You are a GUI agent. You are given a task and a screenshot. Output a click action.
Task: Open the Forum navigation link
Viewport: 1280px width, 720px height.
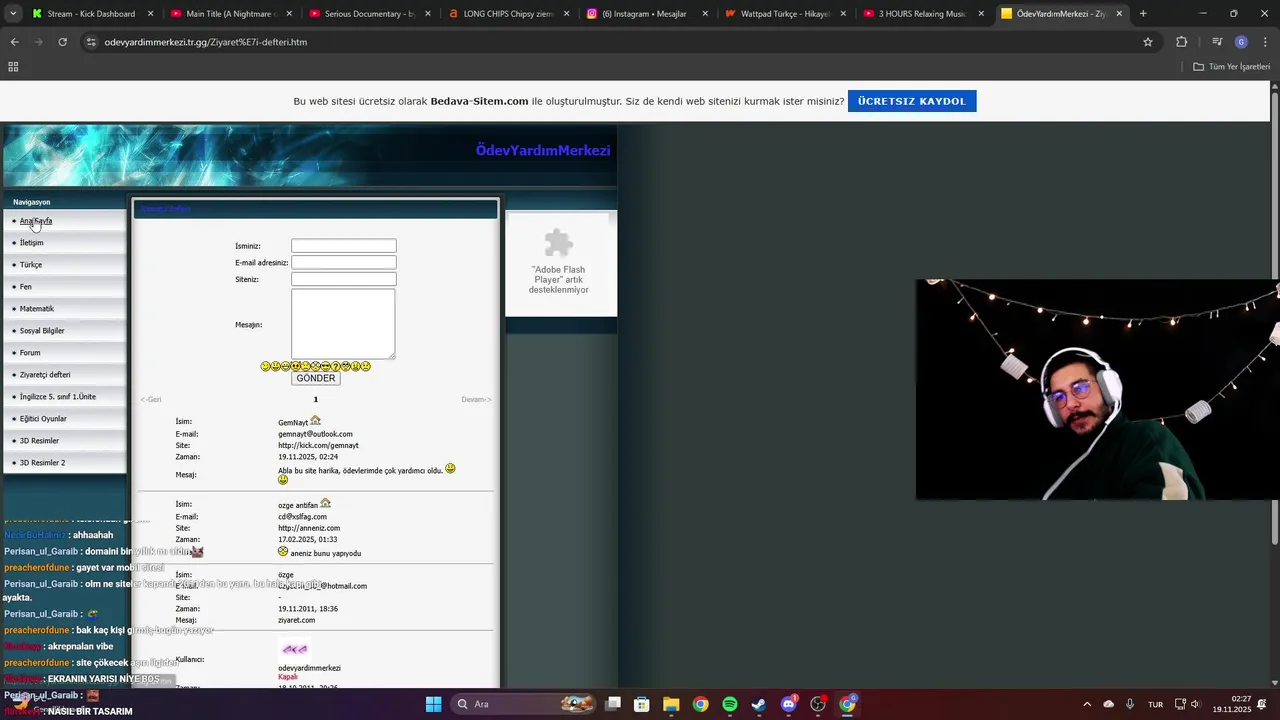click(30, 353)
